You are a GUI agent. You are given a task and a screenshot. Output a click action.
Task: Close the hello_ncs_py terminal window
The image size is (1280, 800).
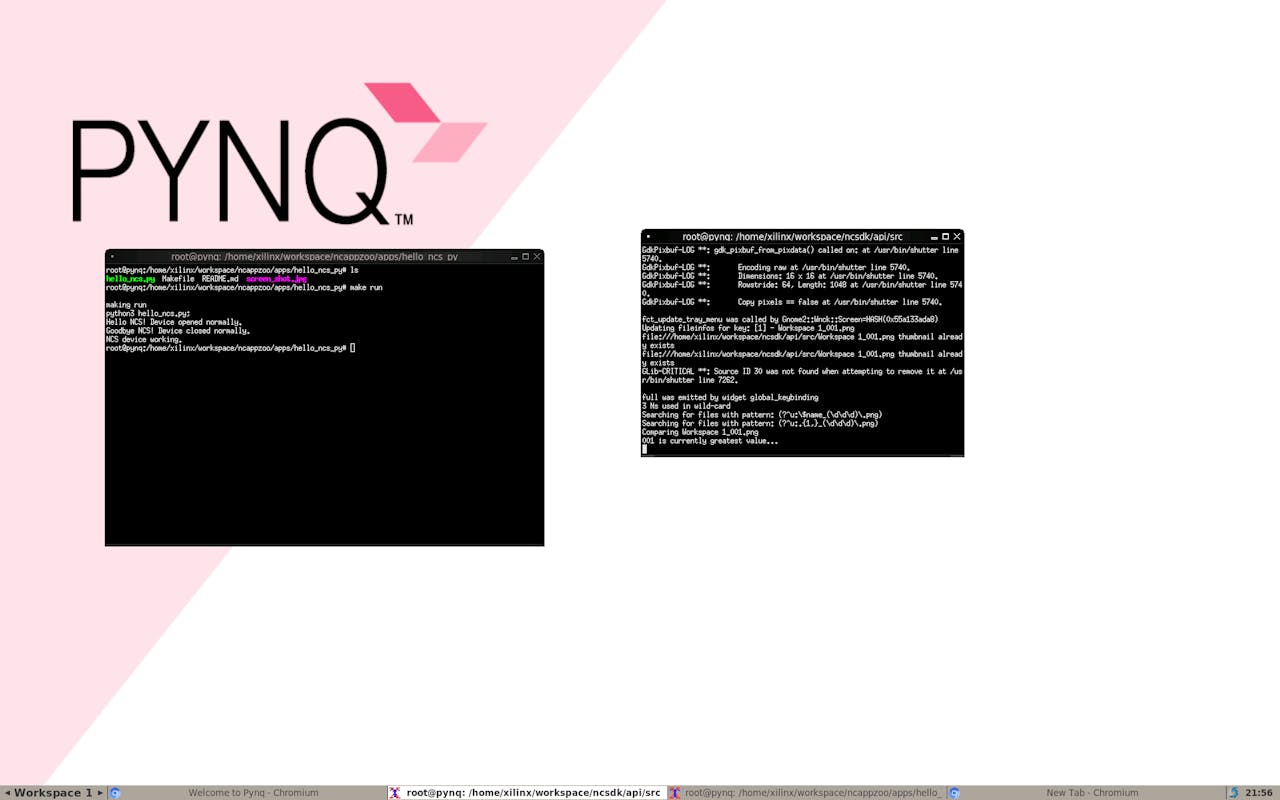[x=537, y=257]
